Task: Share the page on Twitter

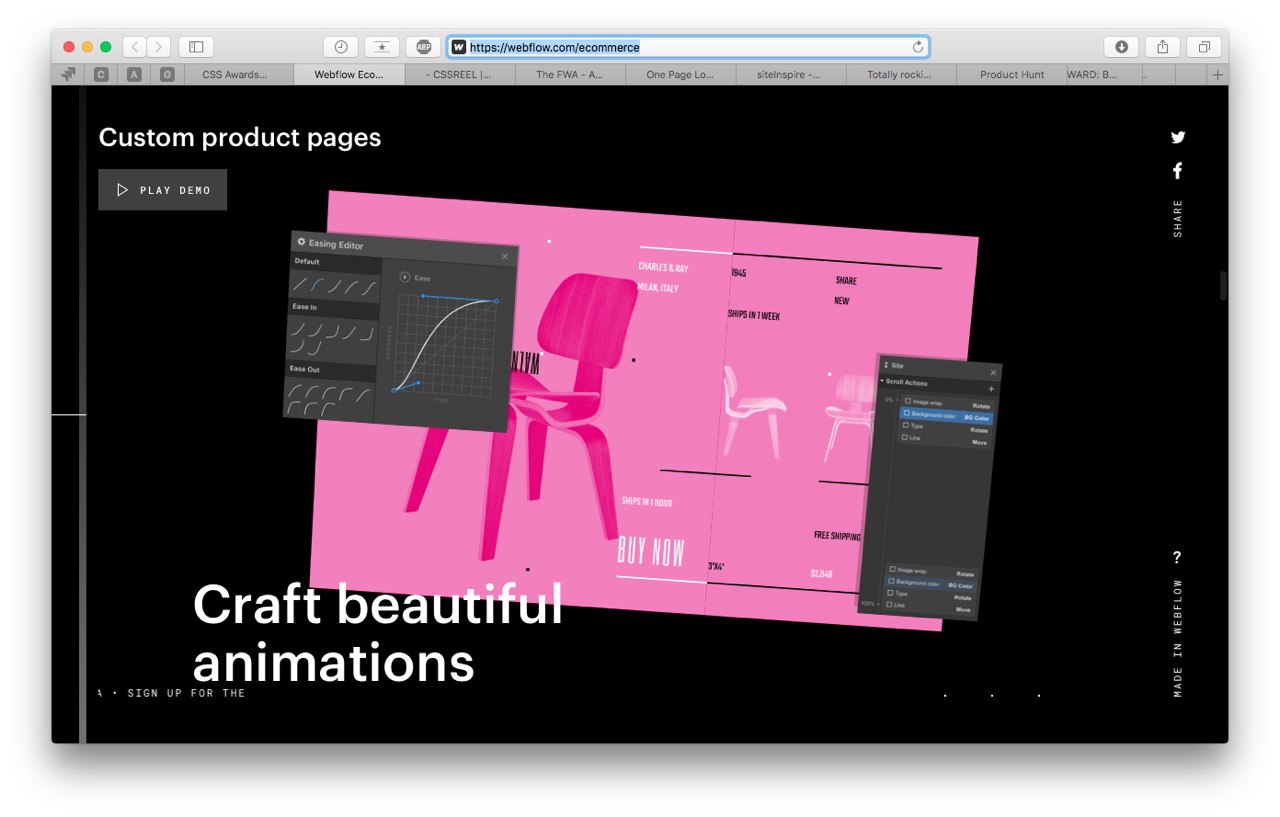Action: tap(1178, 138)
